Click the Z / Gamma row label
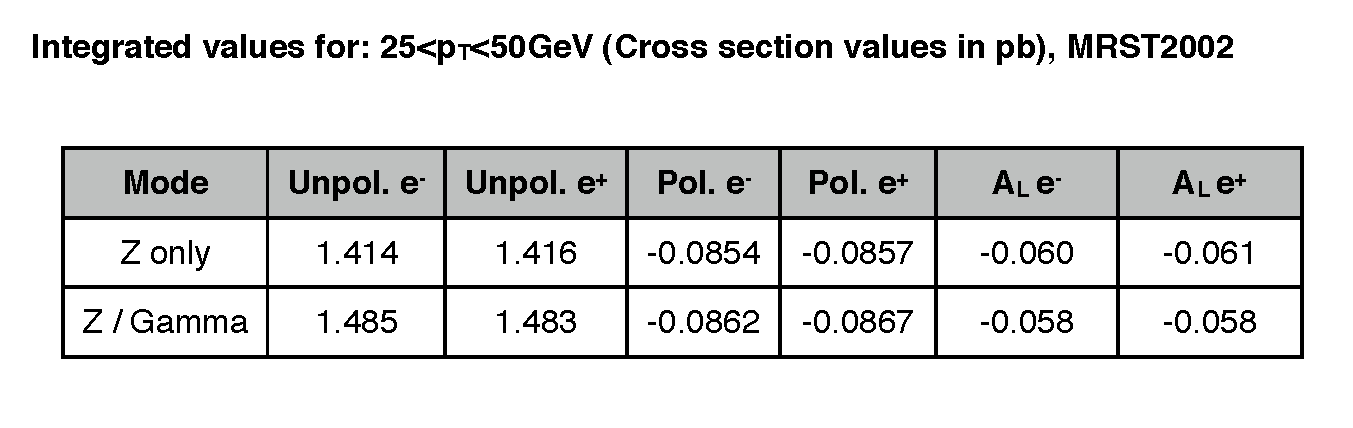Screen dimensions: 1353x428 [165, 322]
